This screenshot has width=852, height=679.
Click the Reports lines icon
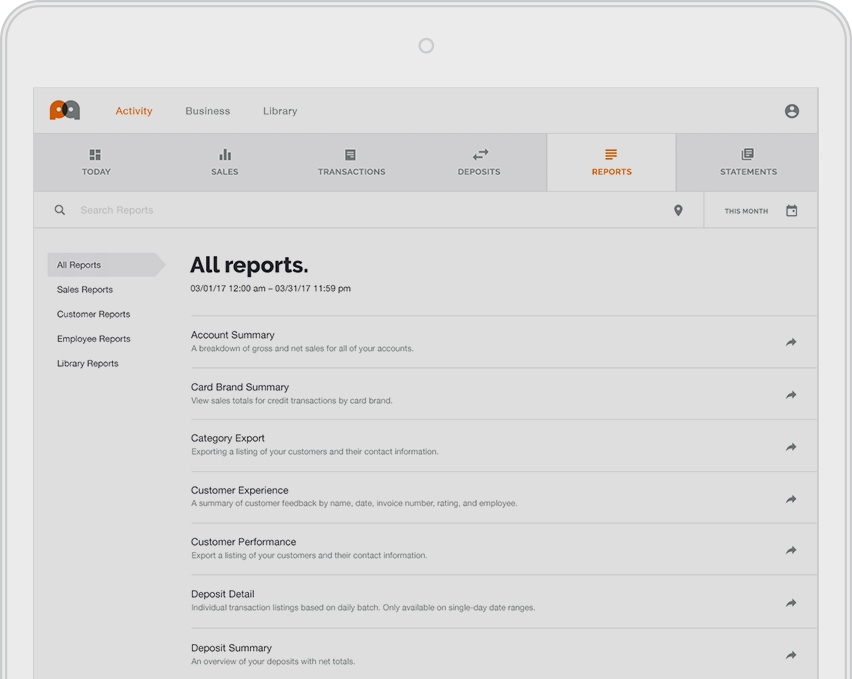[x=611, y=155]
